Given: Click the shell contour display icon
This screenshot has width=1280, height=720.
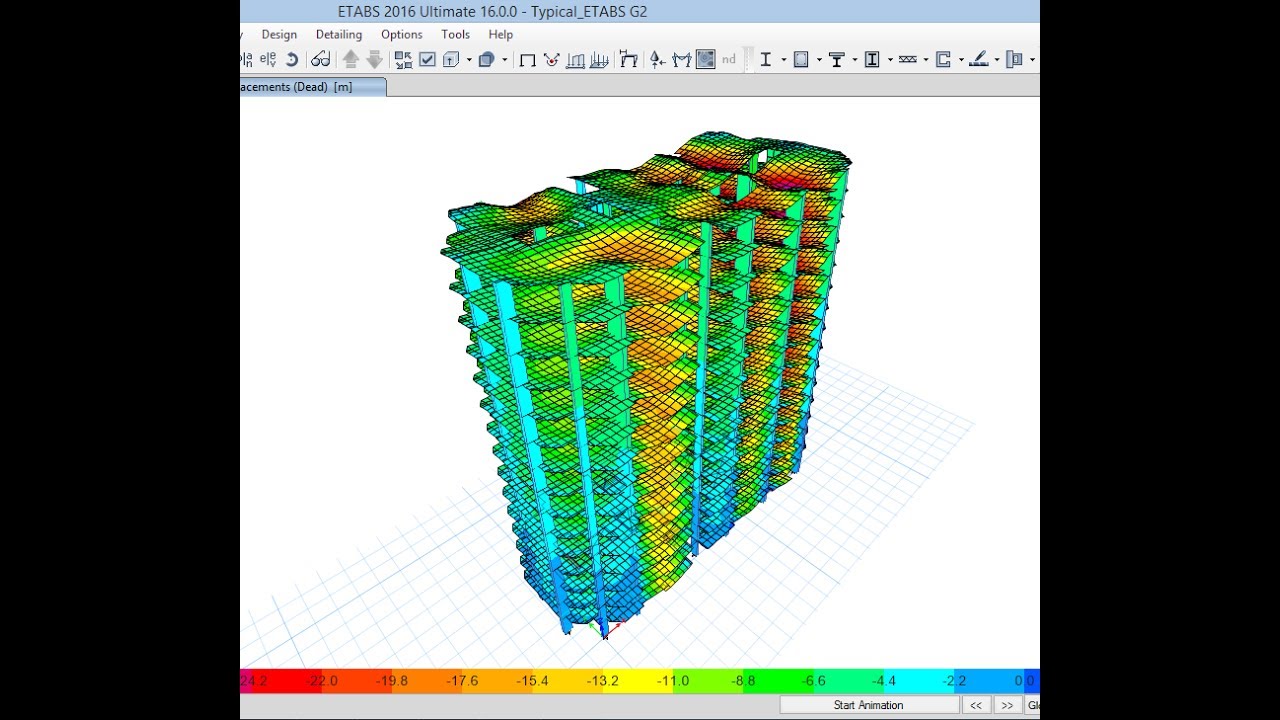Looking at the screenshot, I should [706, 60].
